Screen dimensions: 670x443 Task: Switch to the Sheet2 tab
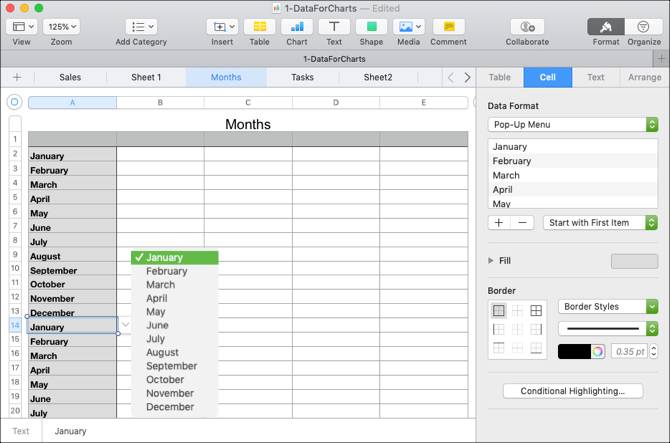pos(378,77)
